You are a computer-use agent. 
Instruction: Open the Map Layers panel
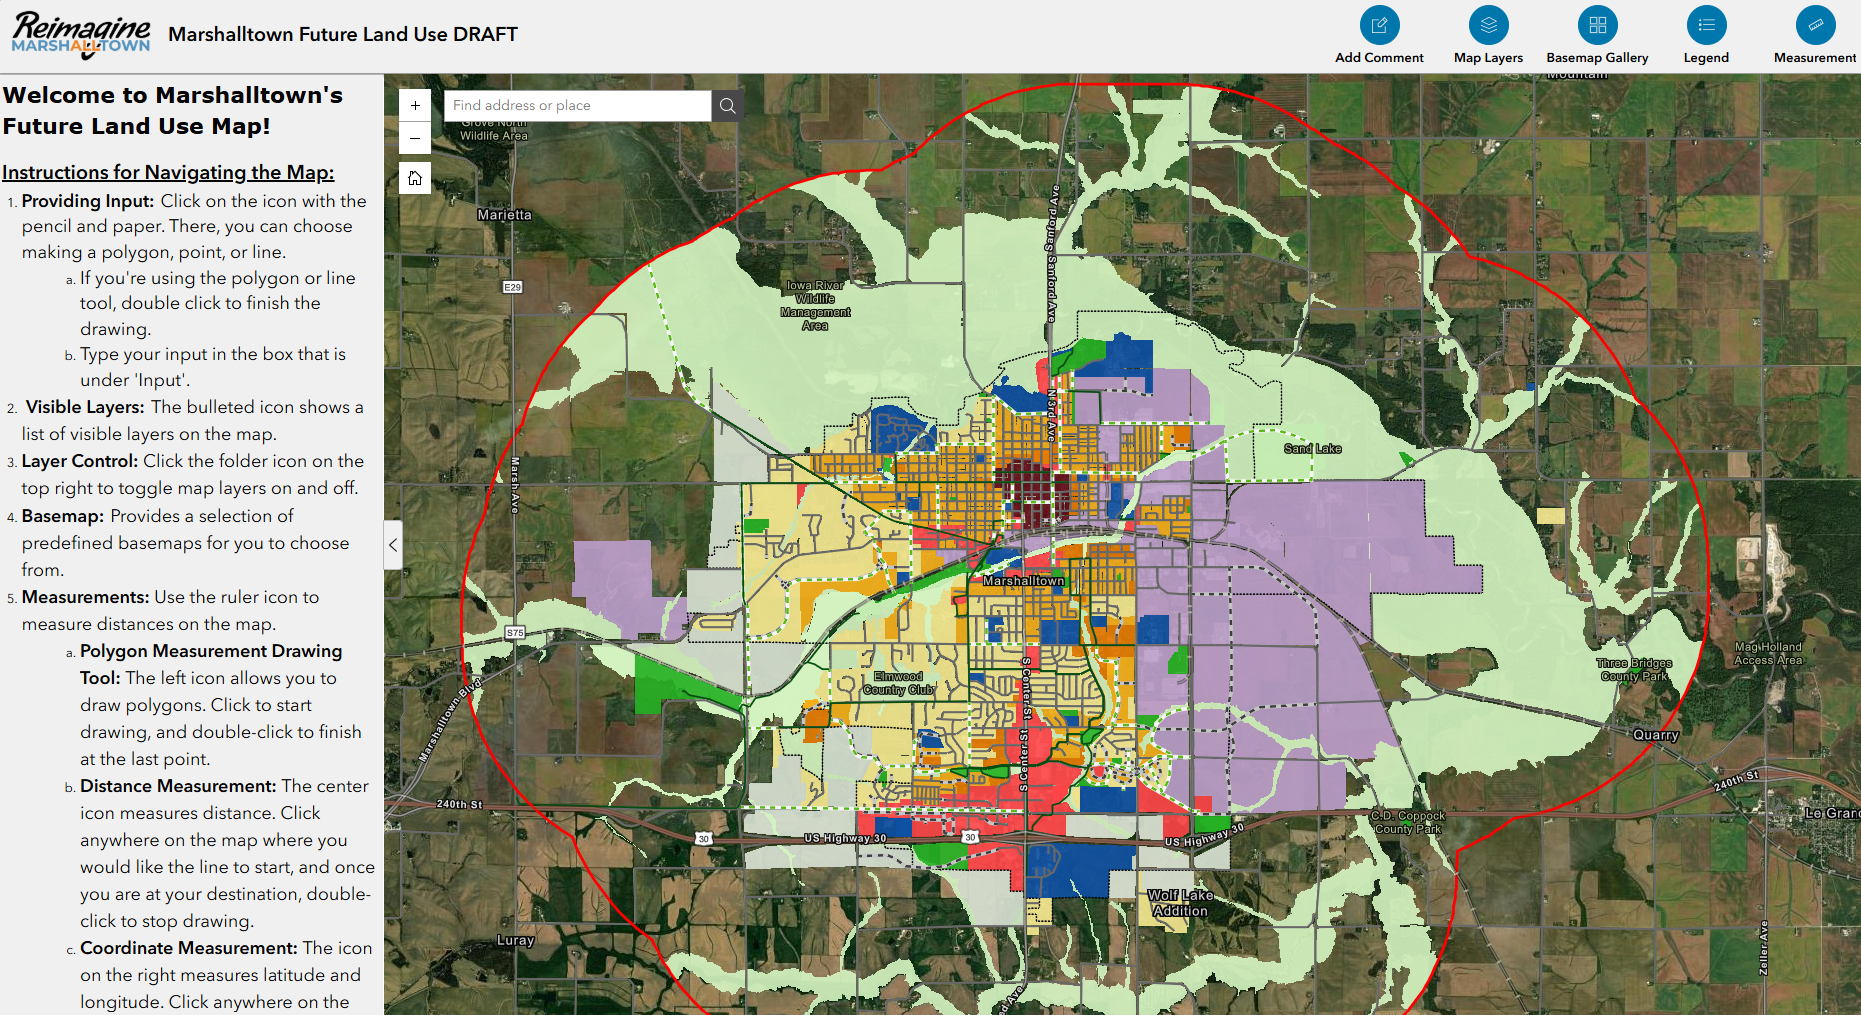[x=1488, y=27]
